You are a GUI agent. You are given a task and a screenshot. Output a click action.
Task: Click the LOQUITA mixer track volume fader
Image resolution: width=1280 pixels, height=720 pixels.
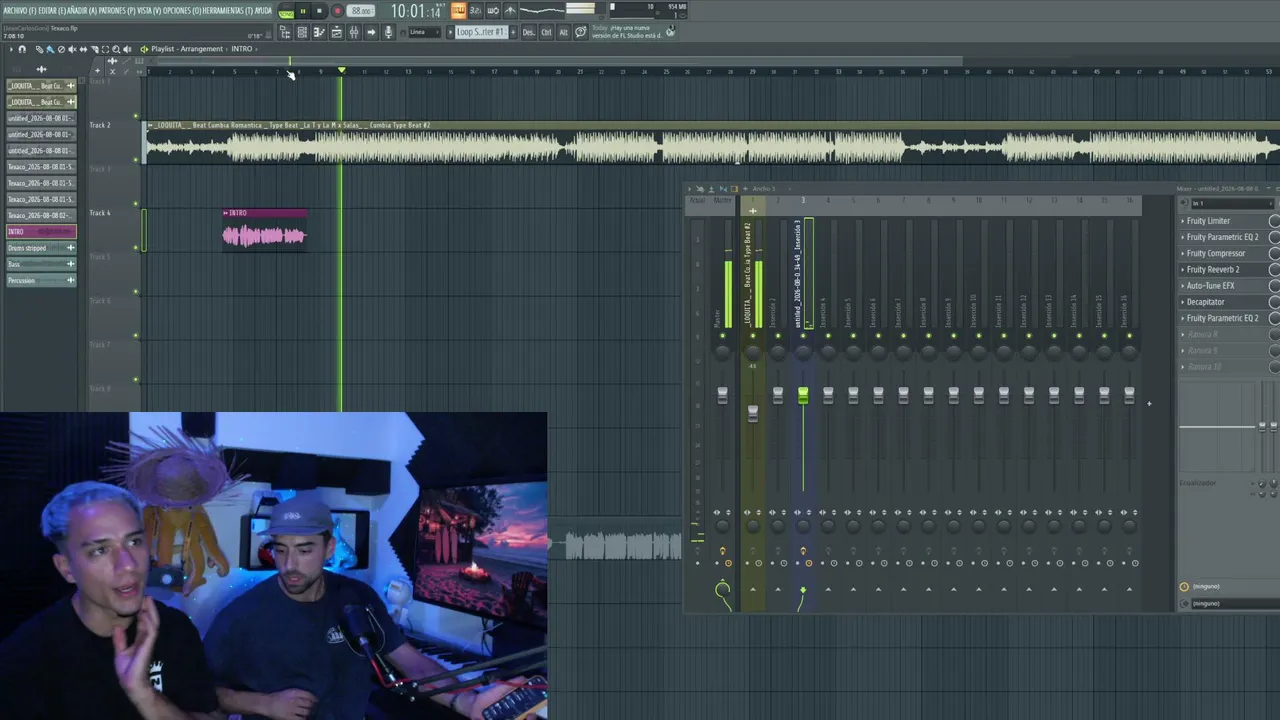pos(753,412)
